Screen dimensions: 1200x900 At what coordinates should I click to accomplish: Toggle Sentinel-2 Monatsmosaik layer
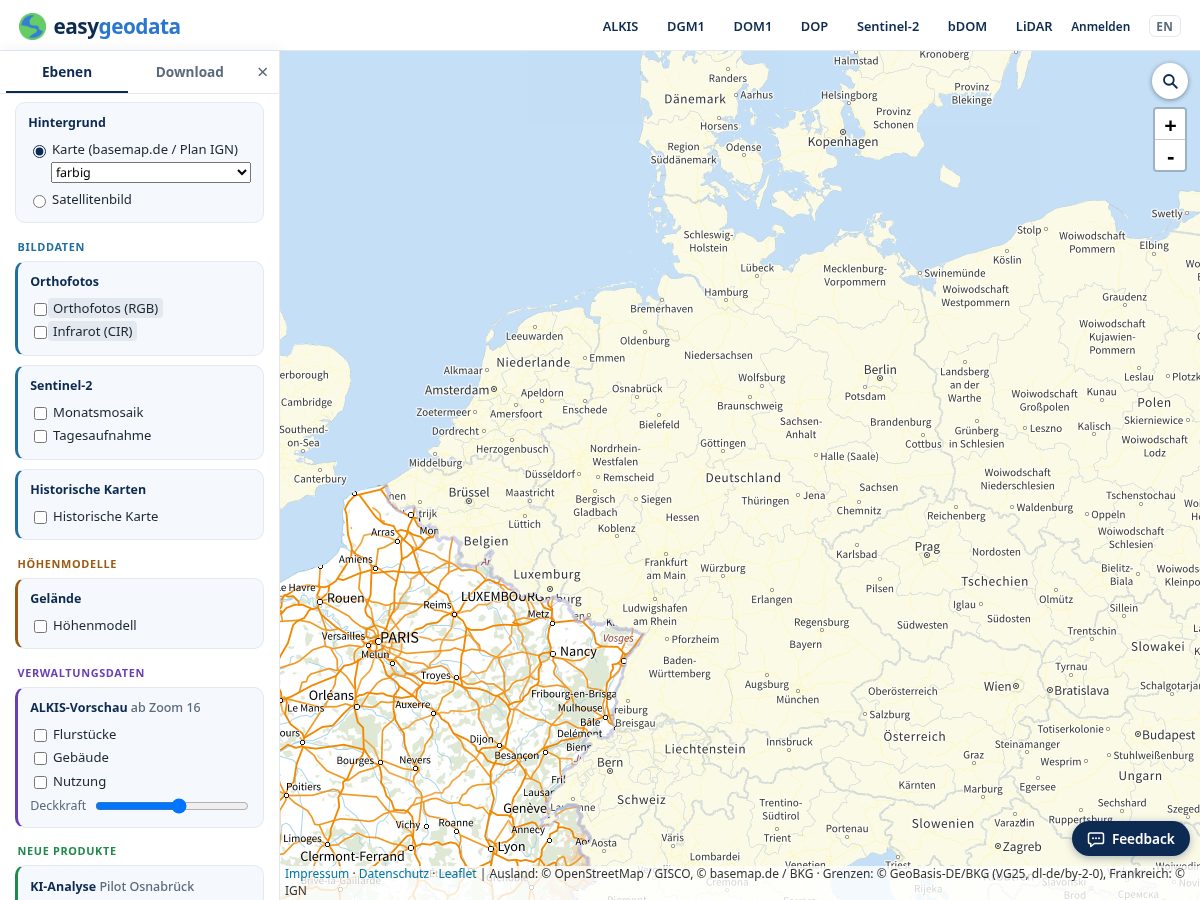coord(41,413)
